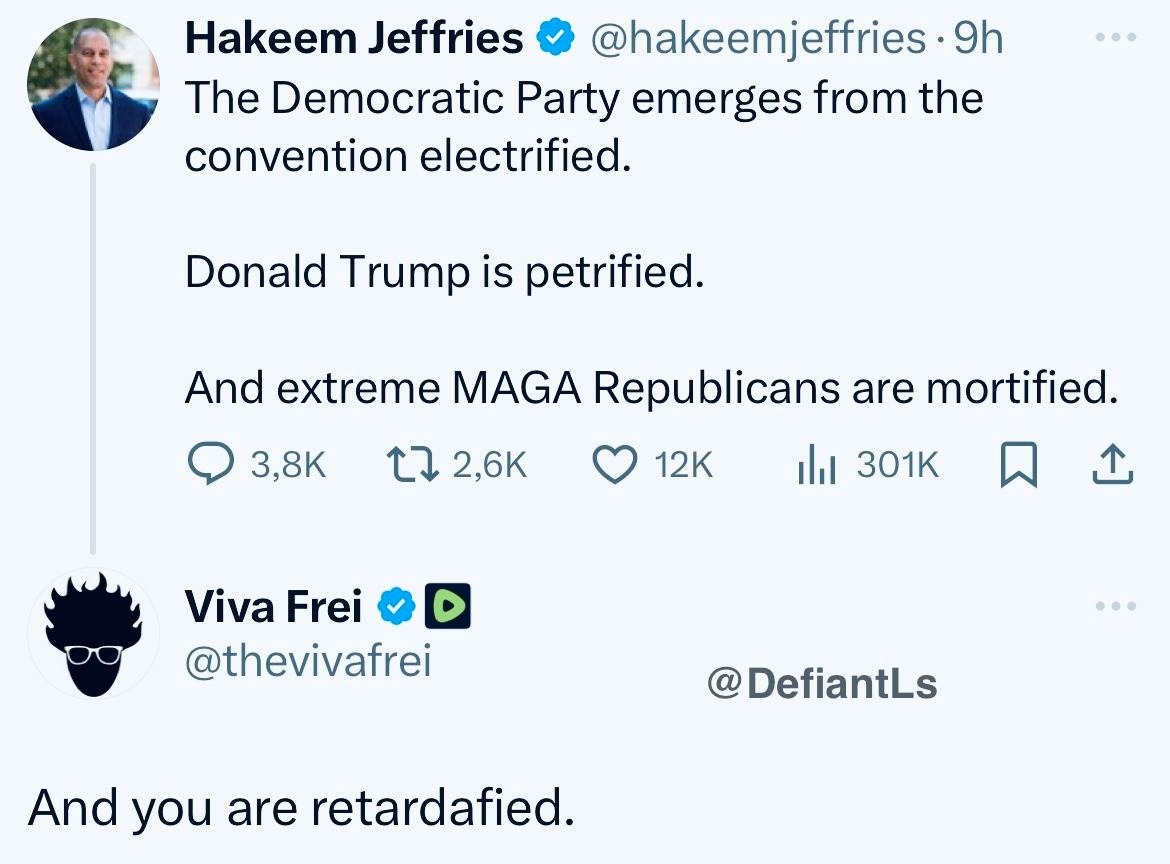Click the 'And you are retardafied' reply text
Screen dimensions: 1170x864
click(302, 808)
